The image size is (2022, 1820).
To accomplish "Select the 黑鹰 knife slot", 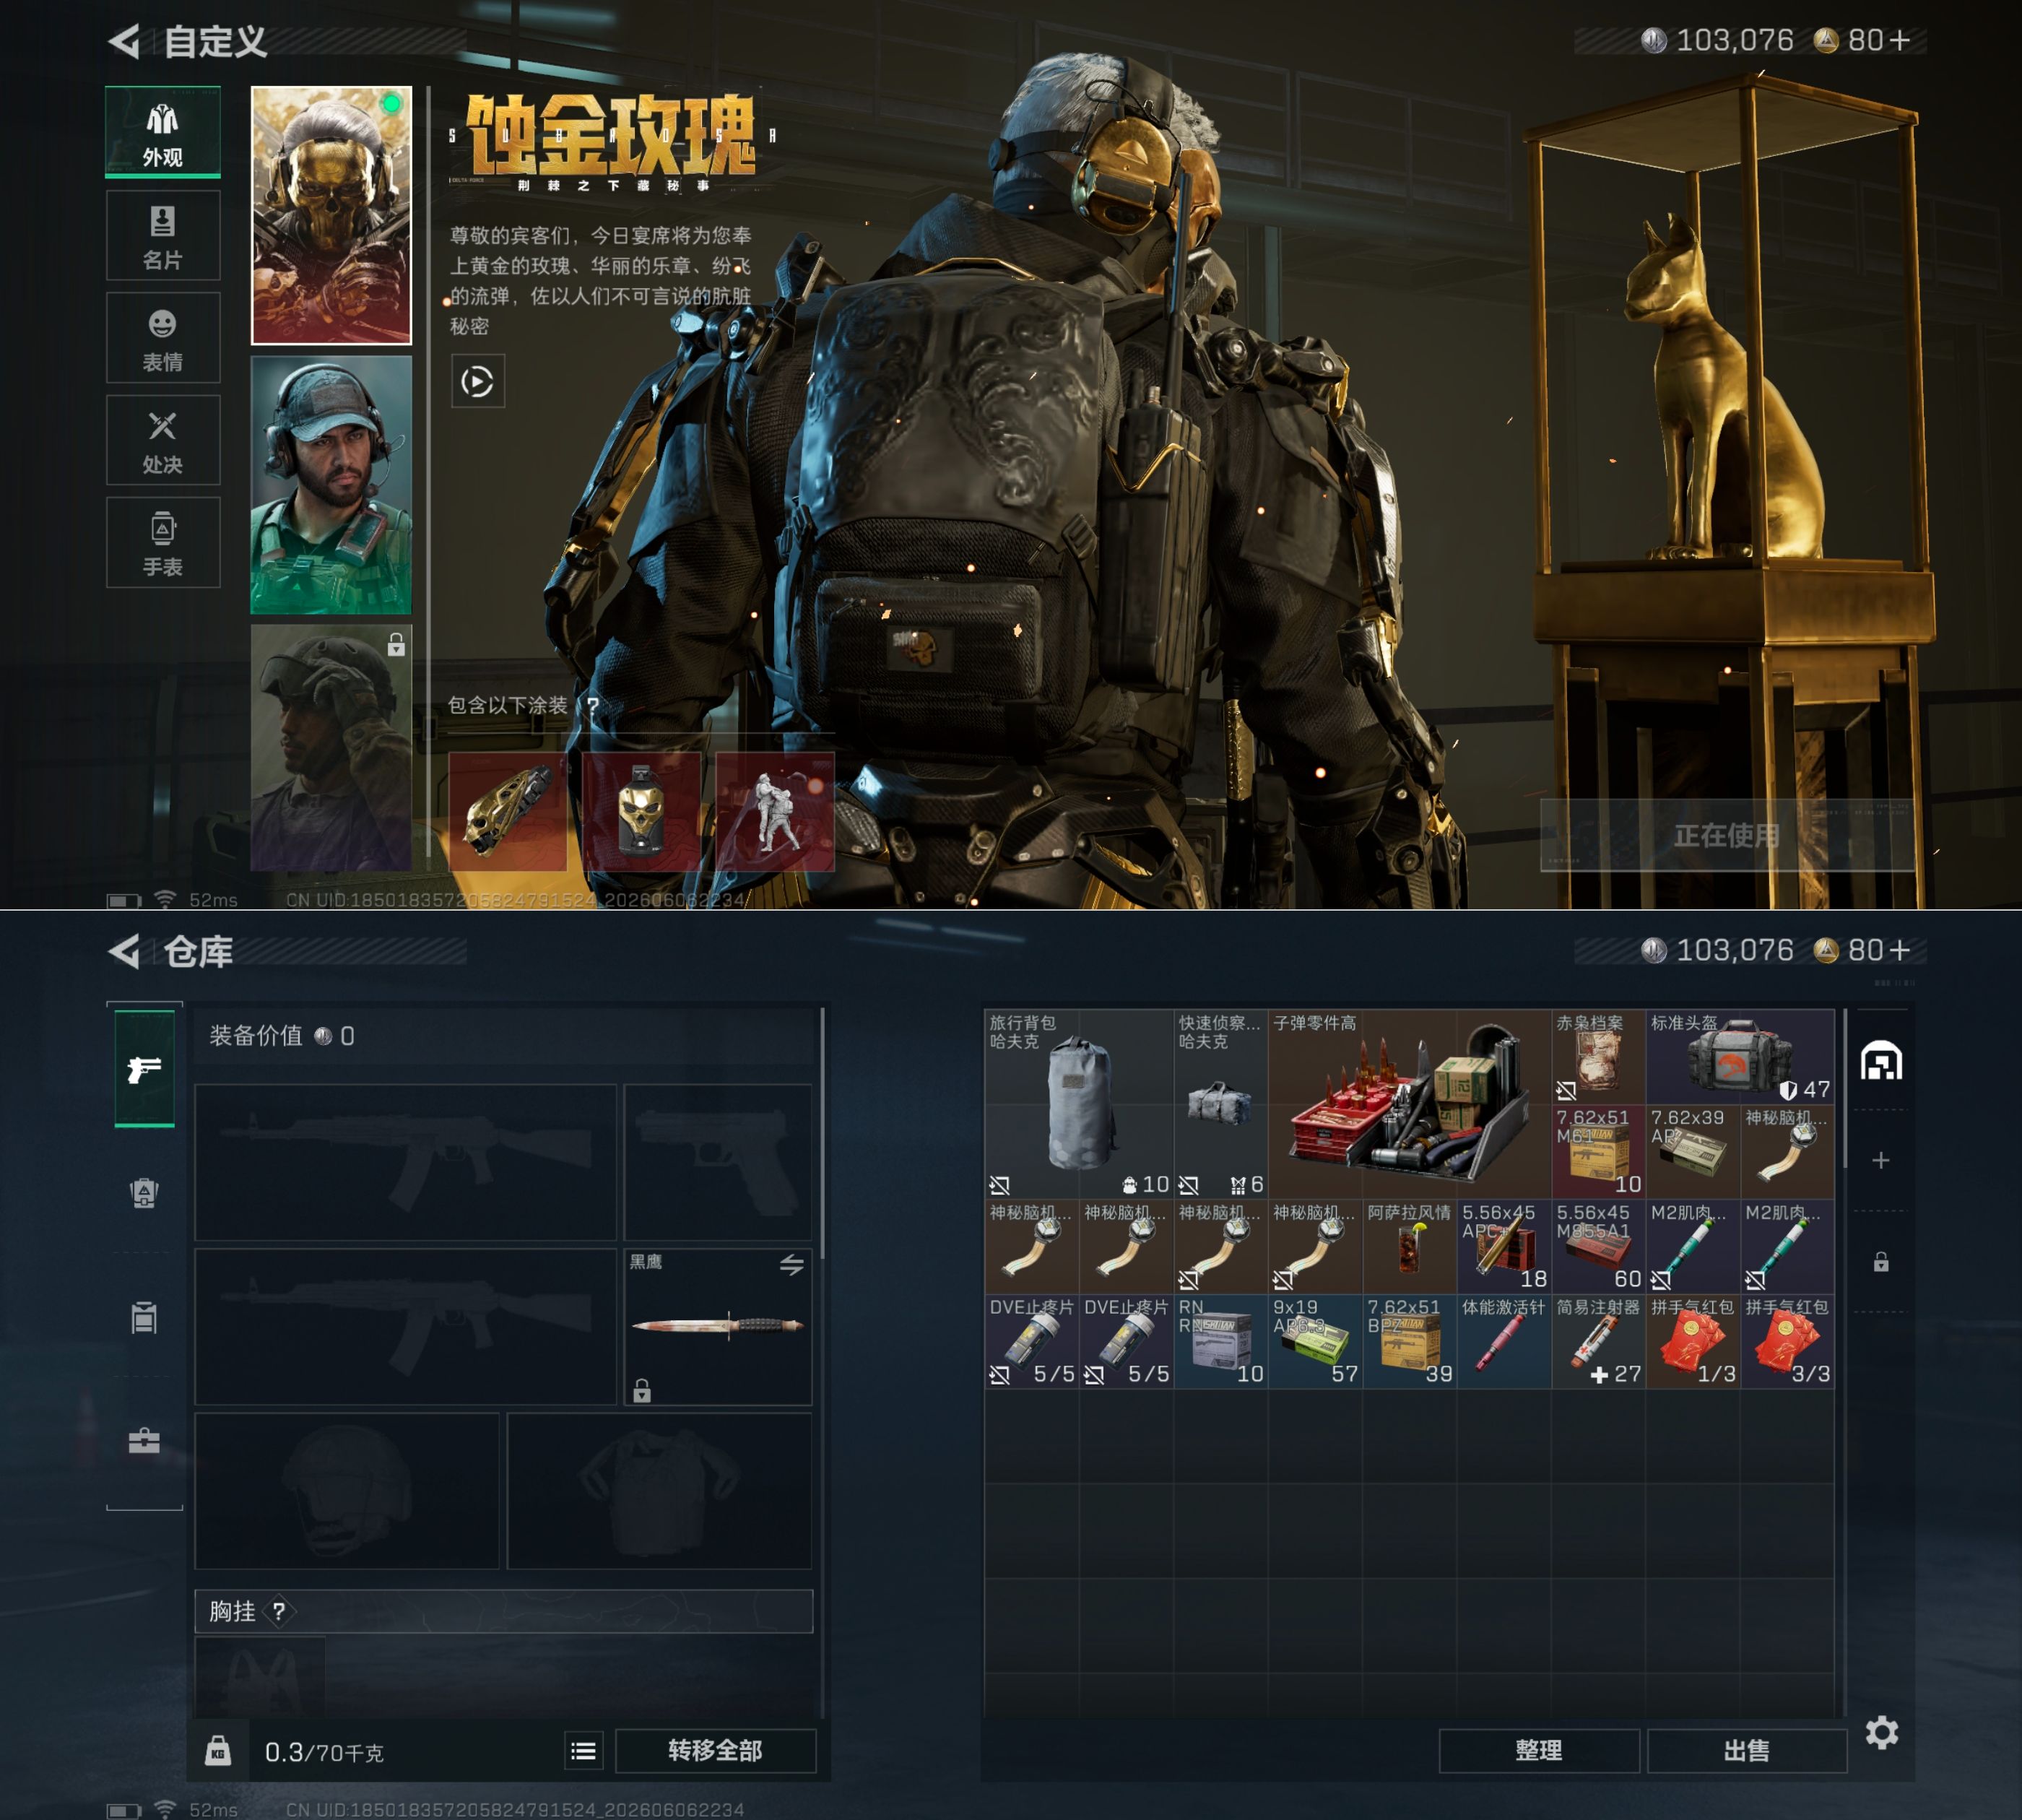I will pyautogui.click(x=718, y=1327).
